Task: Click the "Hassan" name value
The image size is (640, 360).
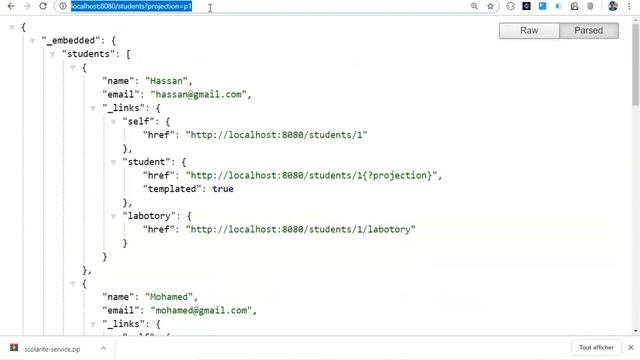Action: tap(166, 81)
